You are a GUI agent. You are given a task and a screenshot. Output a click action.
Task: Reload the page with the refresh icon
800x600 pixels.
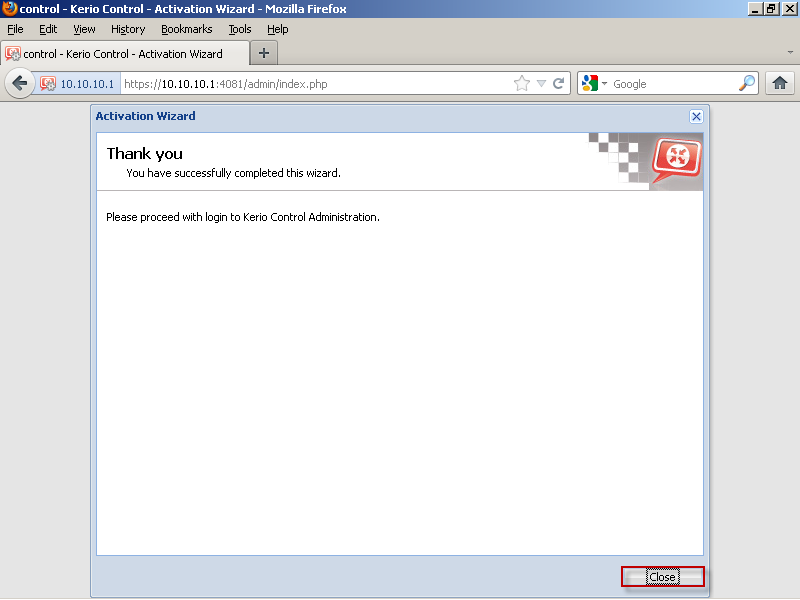tap(559, 83)
